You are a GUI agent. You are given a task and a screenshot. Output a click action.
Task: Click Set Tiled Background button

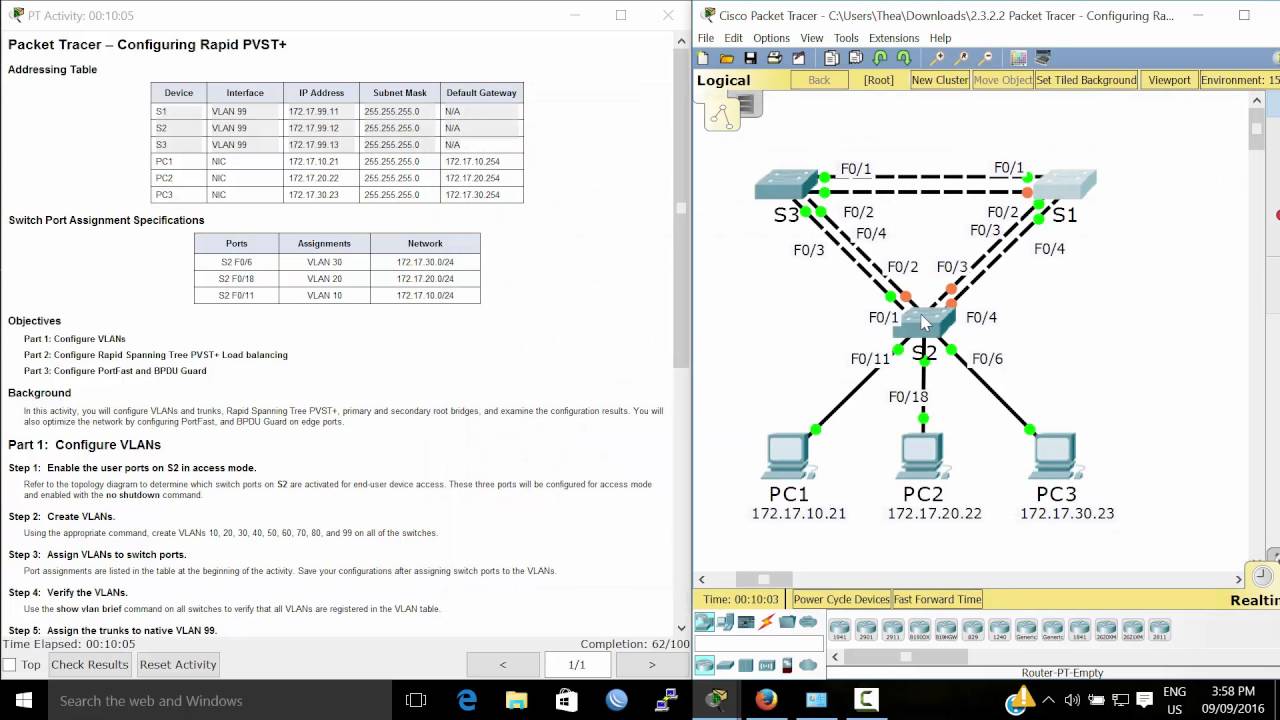tap(1086, 80)
